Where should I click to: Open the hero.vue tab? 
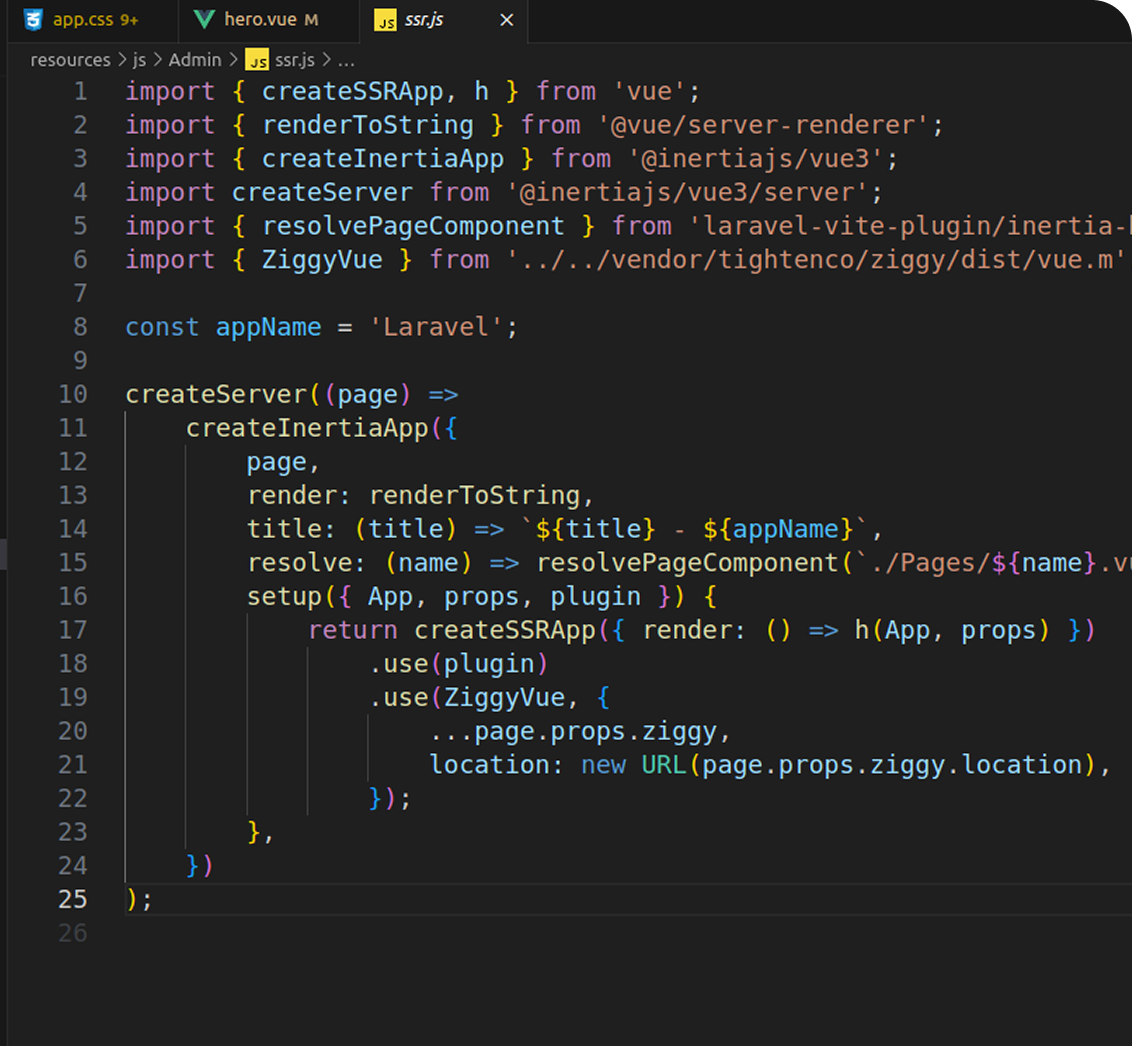[x=258, y=20]
